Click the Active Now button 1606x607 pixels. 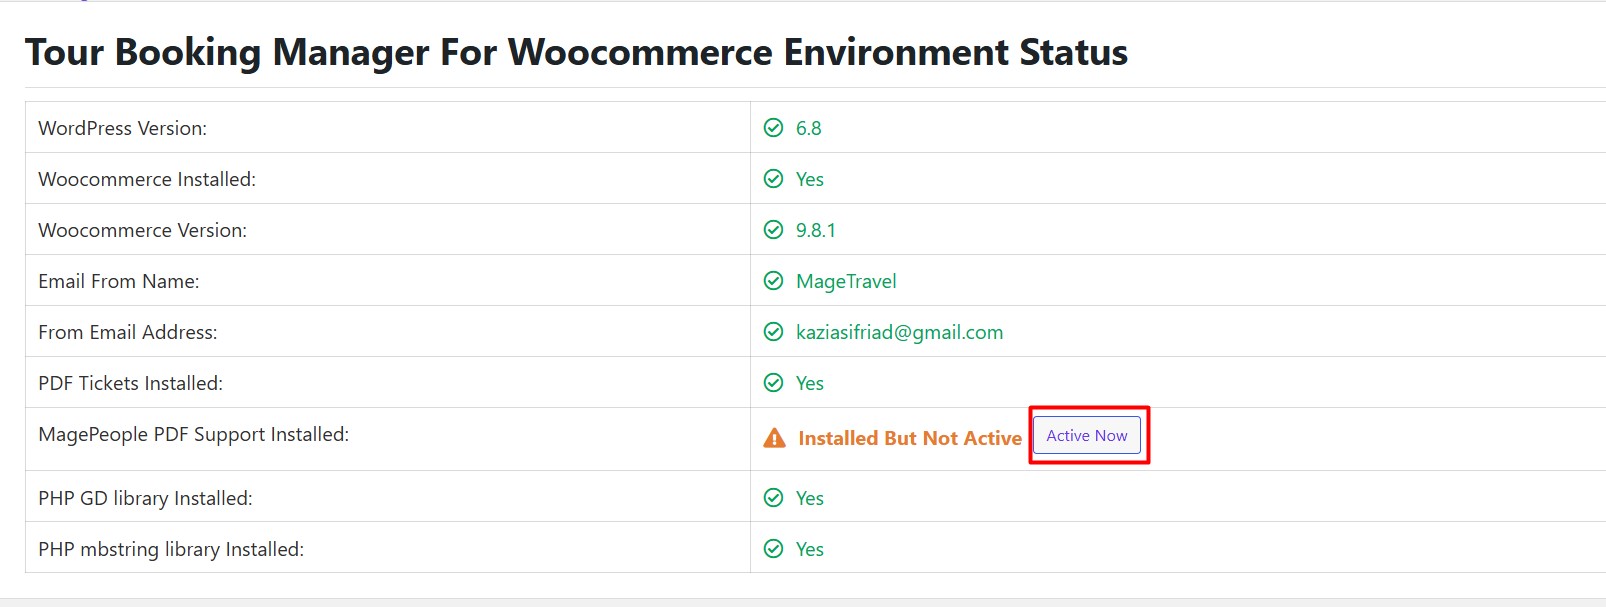click(1087, 435)
